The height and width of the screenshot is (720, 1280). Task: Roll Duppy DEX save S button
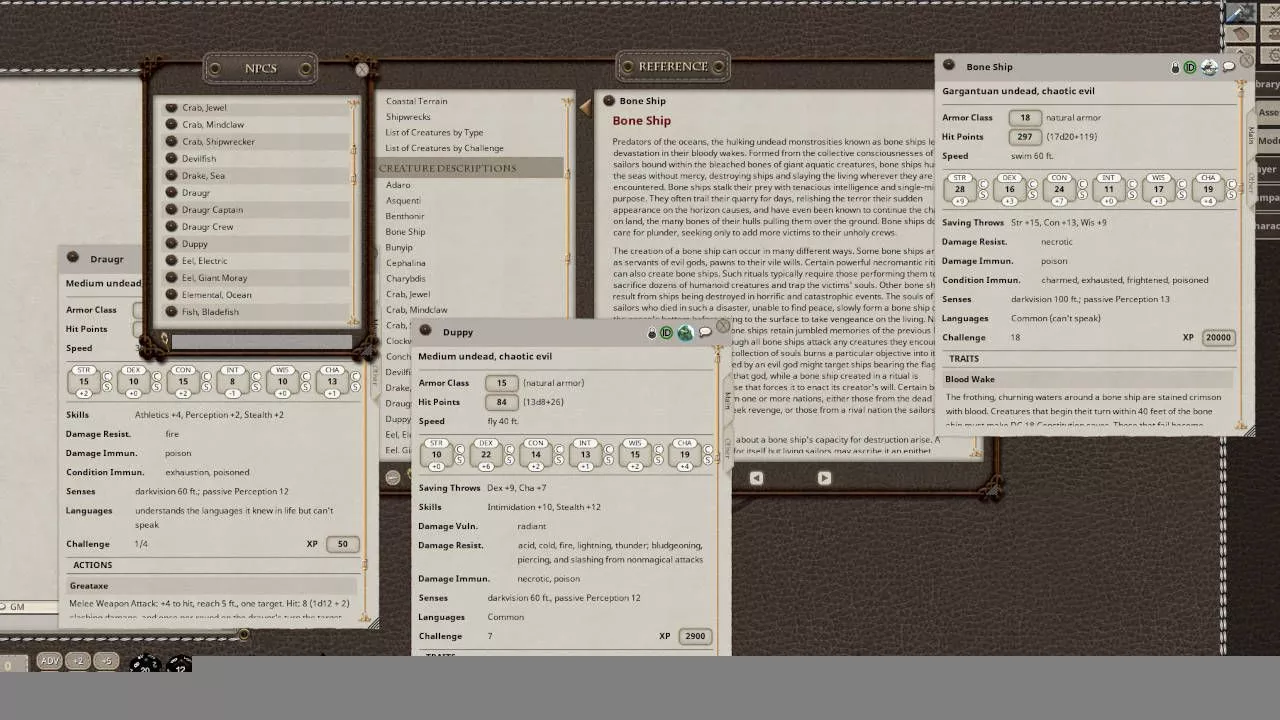[x=509, y=461]
